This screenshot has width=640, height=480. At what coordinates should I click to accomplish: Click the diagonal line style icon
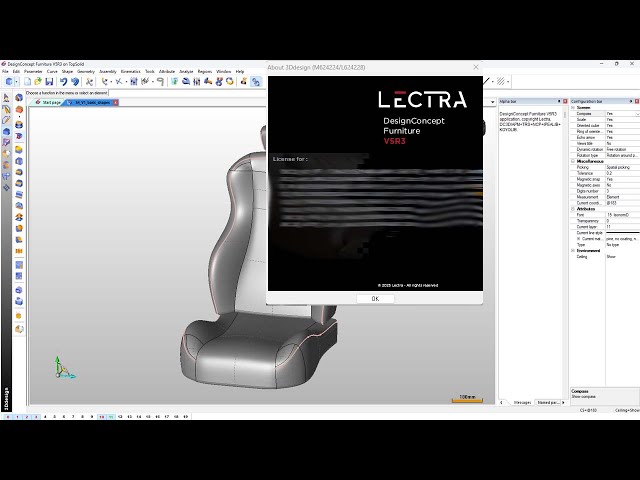tap(486, 81)
